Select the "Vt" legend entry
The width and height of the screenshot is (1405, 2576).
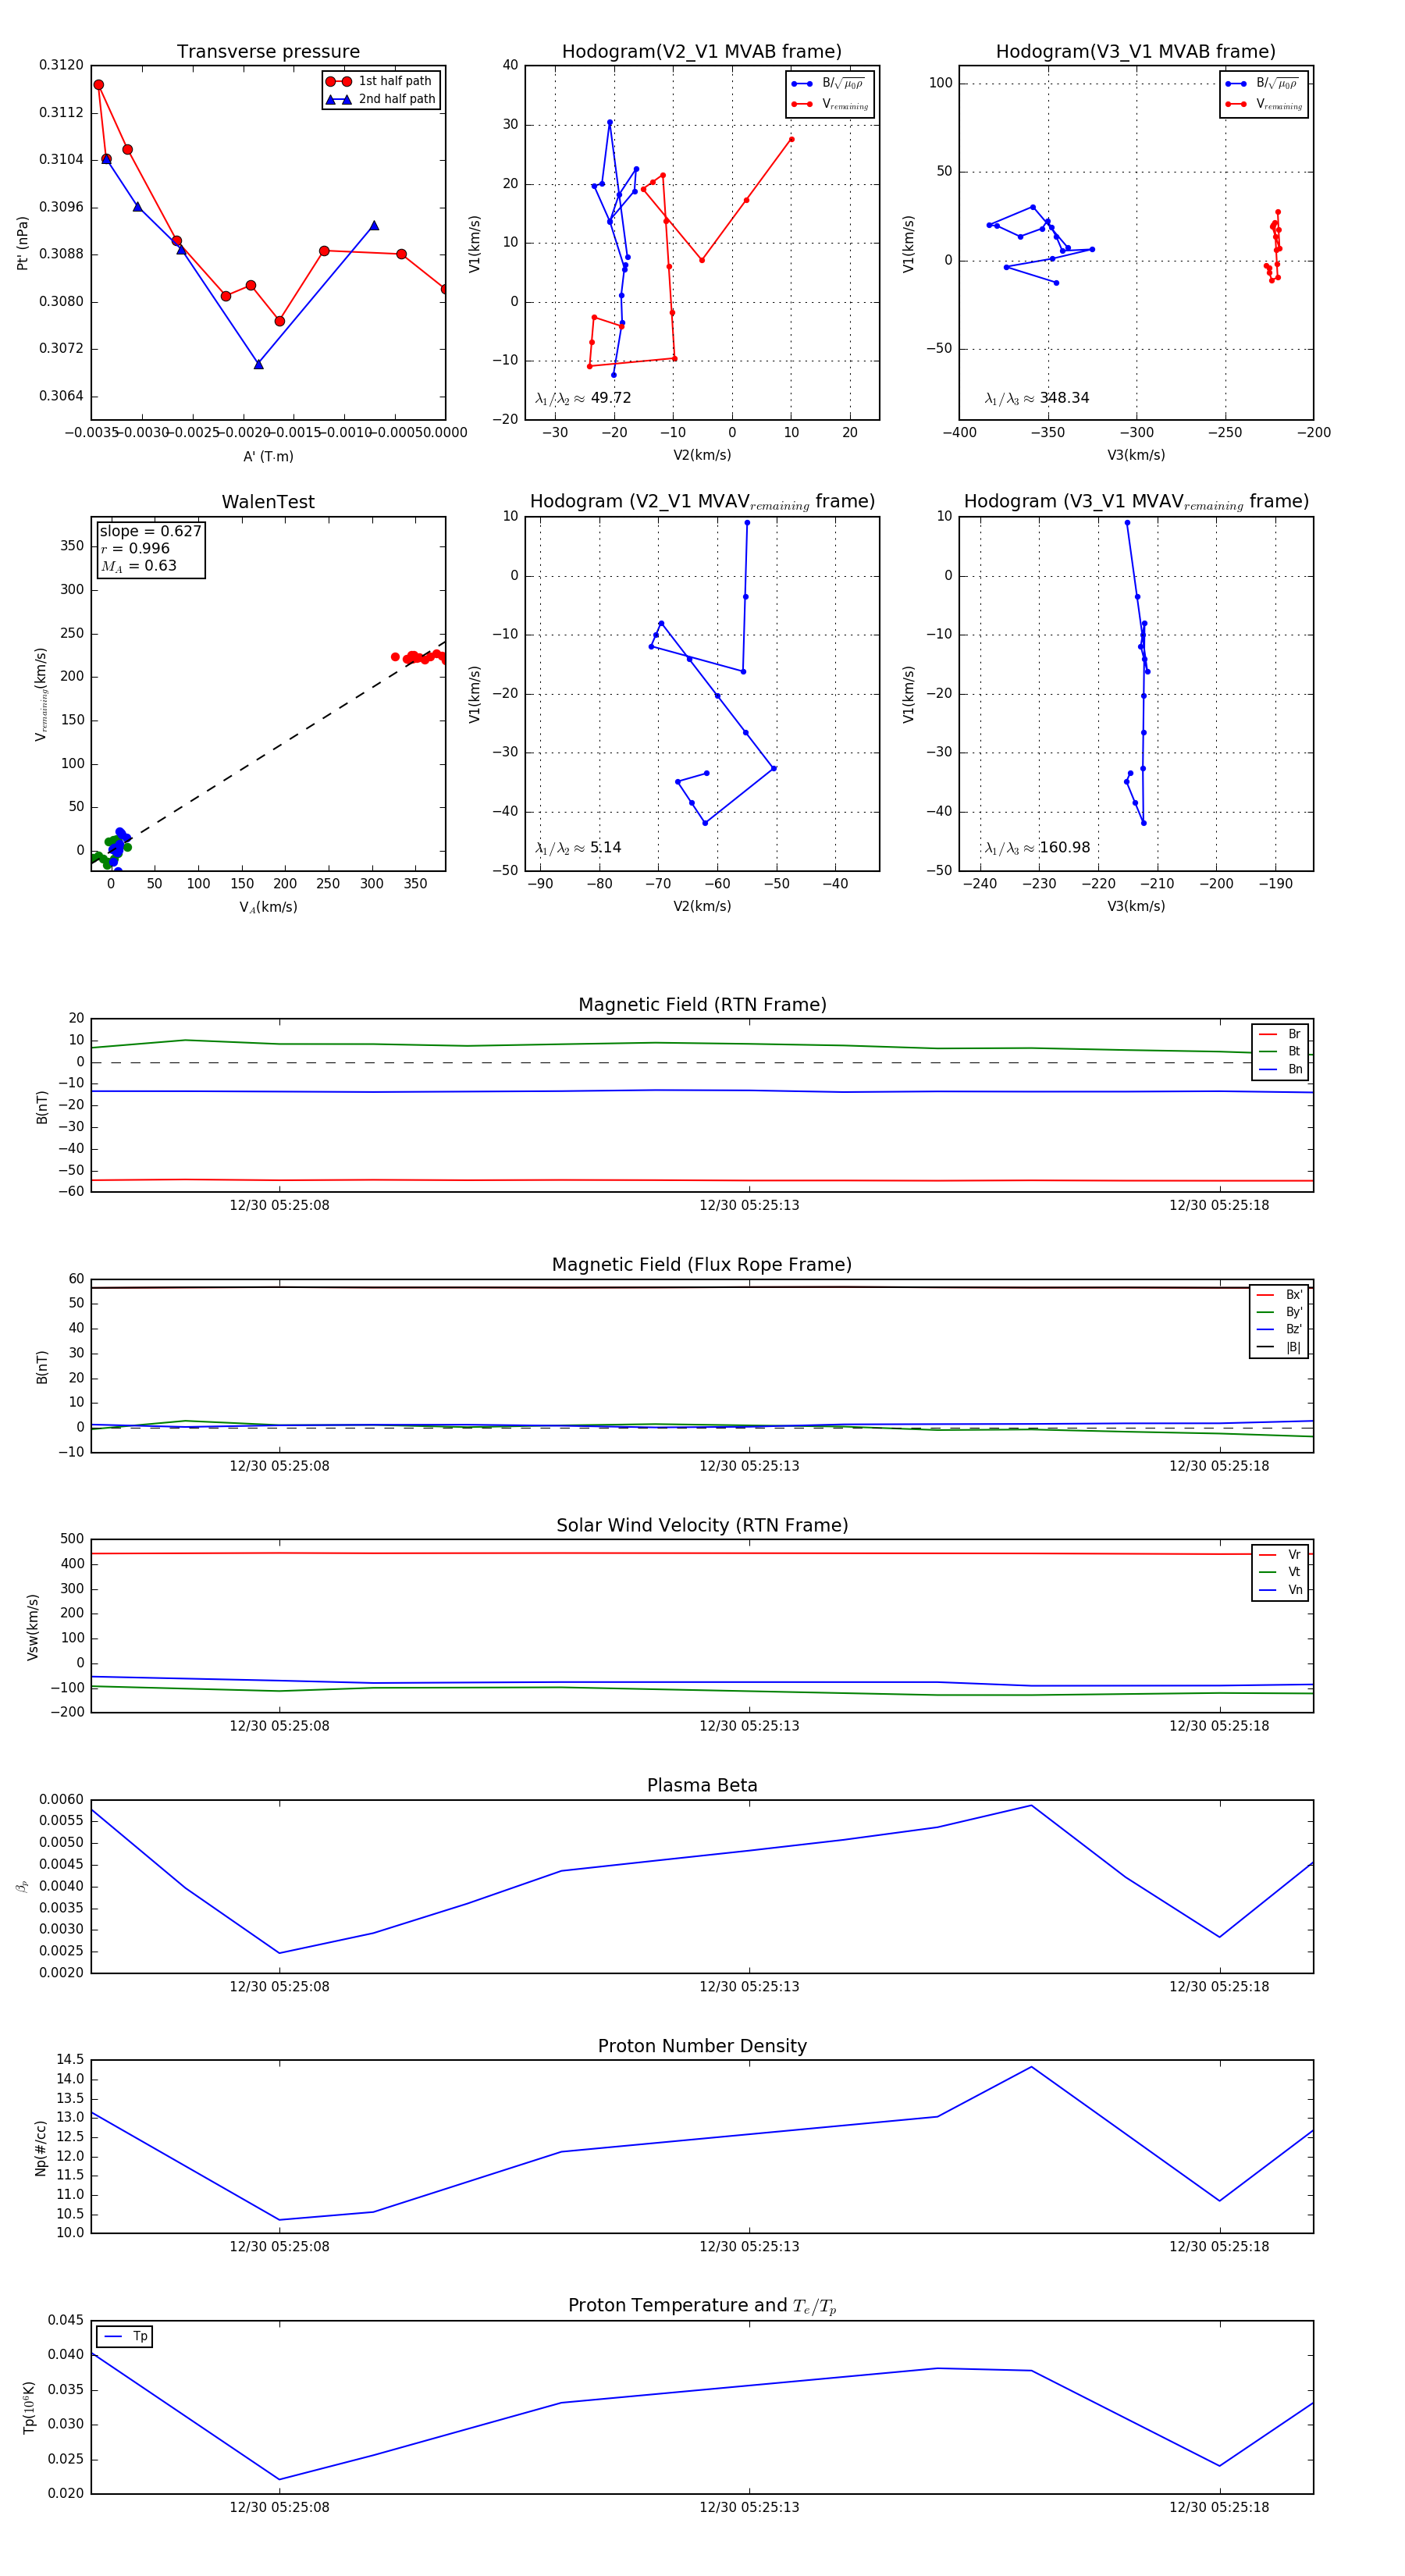pos(1280,1572)
